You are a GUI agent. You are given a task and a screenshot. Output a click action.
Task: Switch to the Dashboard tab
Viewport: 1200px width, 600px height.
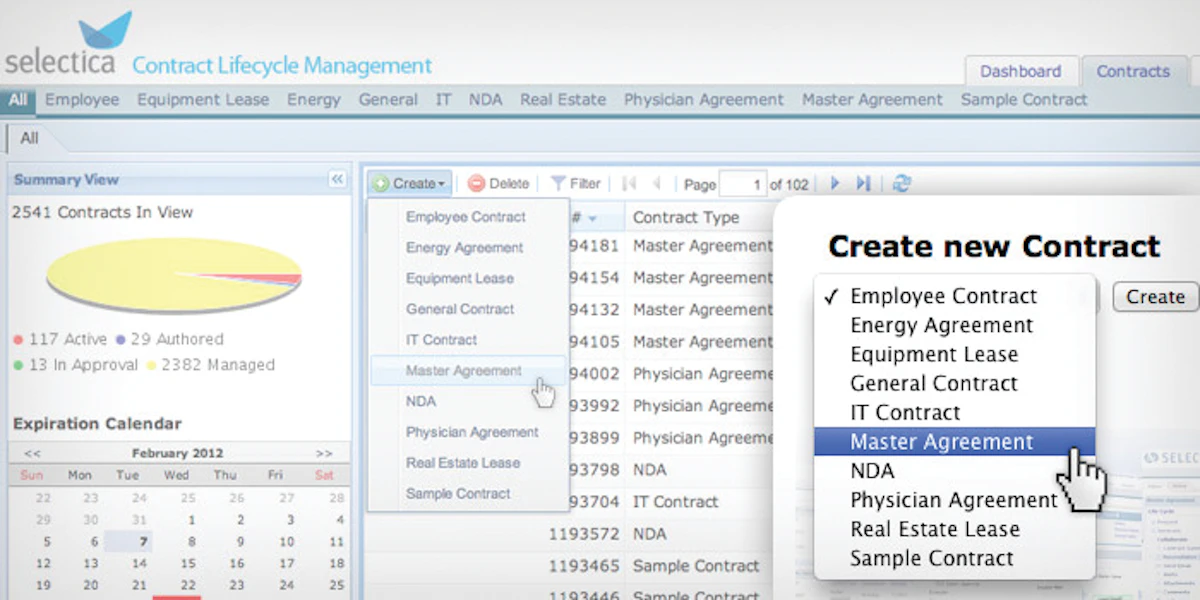[x=1020, y=71]
